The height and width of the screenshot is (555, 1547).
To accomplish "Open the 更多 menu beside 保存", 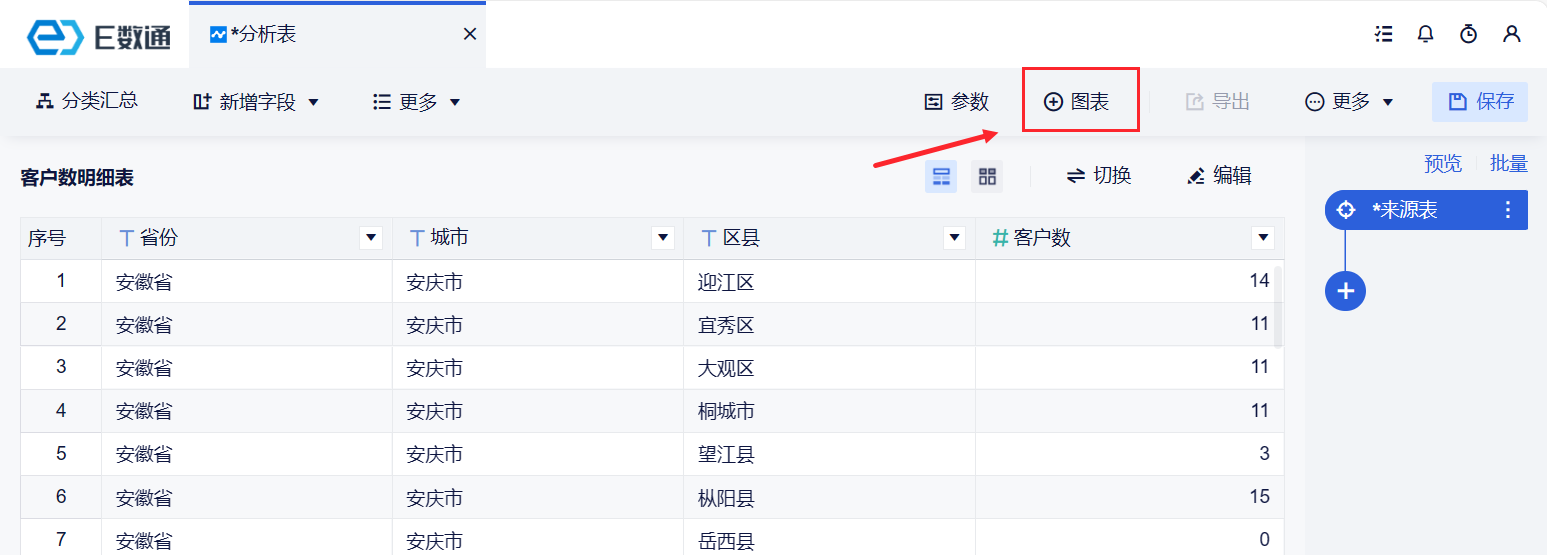I will (x=1349, y=102).
